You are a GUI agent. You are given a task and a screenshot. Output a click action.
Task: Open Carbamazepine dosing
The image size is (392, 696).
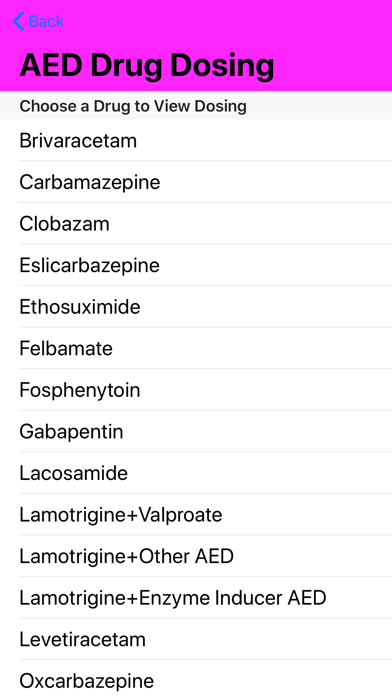(196, 182)
